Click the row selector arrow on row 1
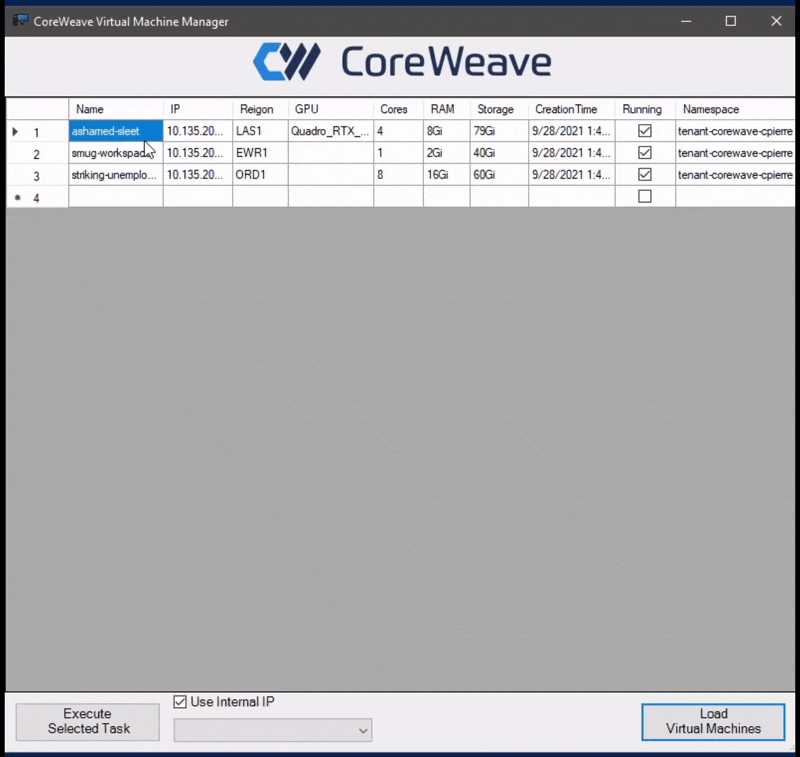 (14, 131)
